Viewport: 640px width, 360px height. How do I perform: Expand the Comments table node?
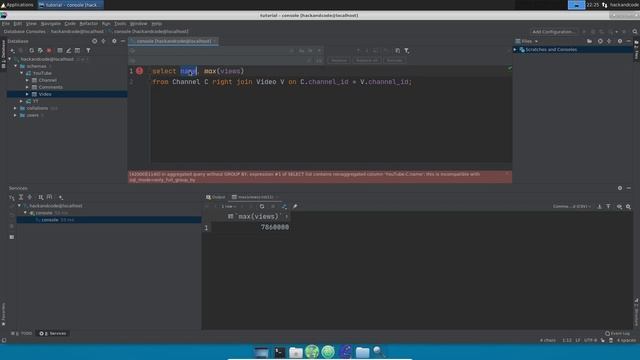click(x=27, y=87)
